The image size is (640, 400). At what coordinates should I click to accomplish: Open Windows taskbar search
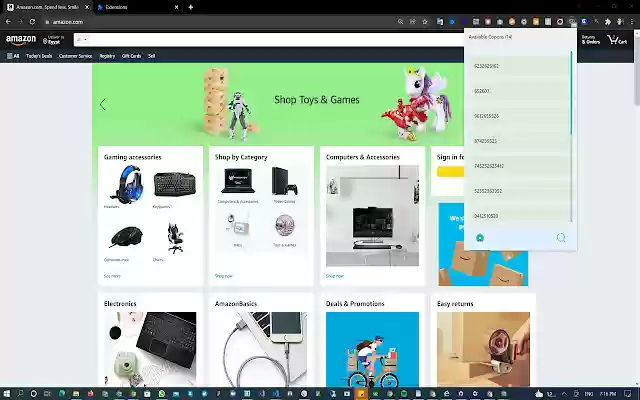pyautogui.click(x=20, y=393)
